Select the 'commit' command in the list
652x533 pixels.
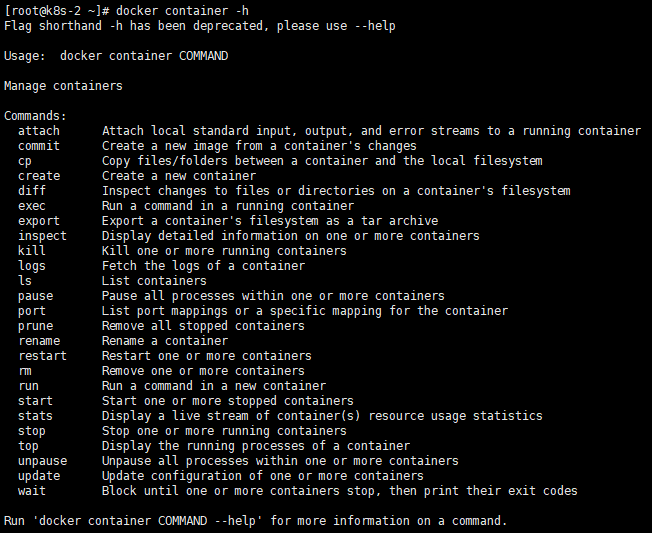click(x=39, y=146)
